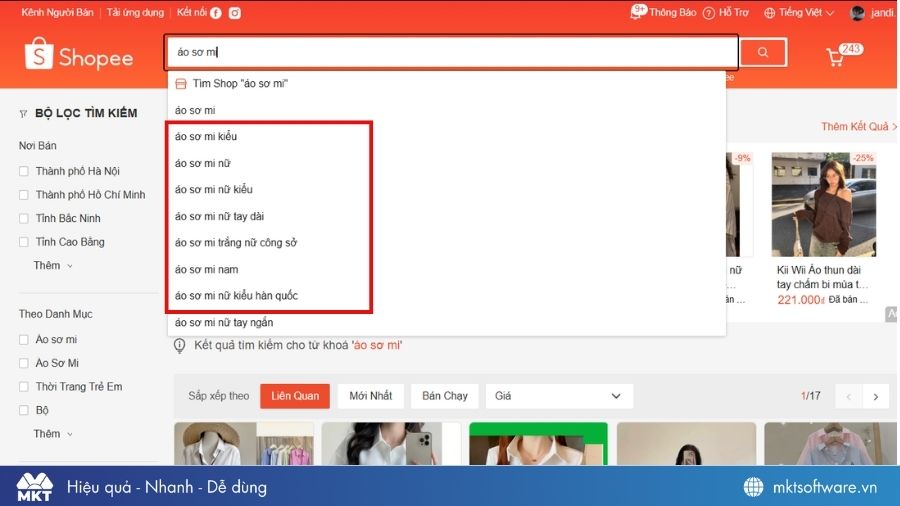Open Tải ứng dụng link
This screenshot has width=900, height=506.
pyautogui.click(x=135, y=13)
